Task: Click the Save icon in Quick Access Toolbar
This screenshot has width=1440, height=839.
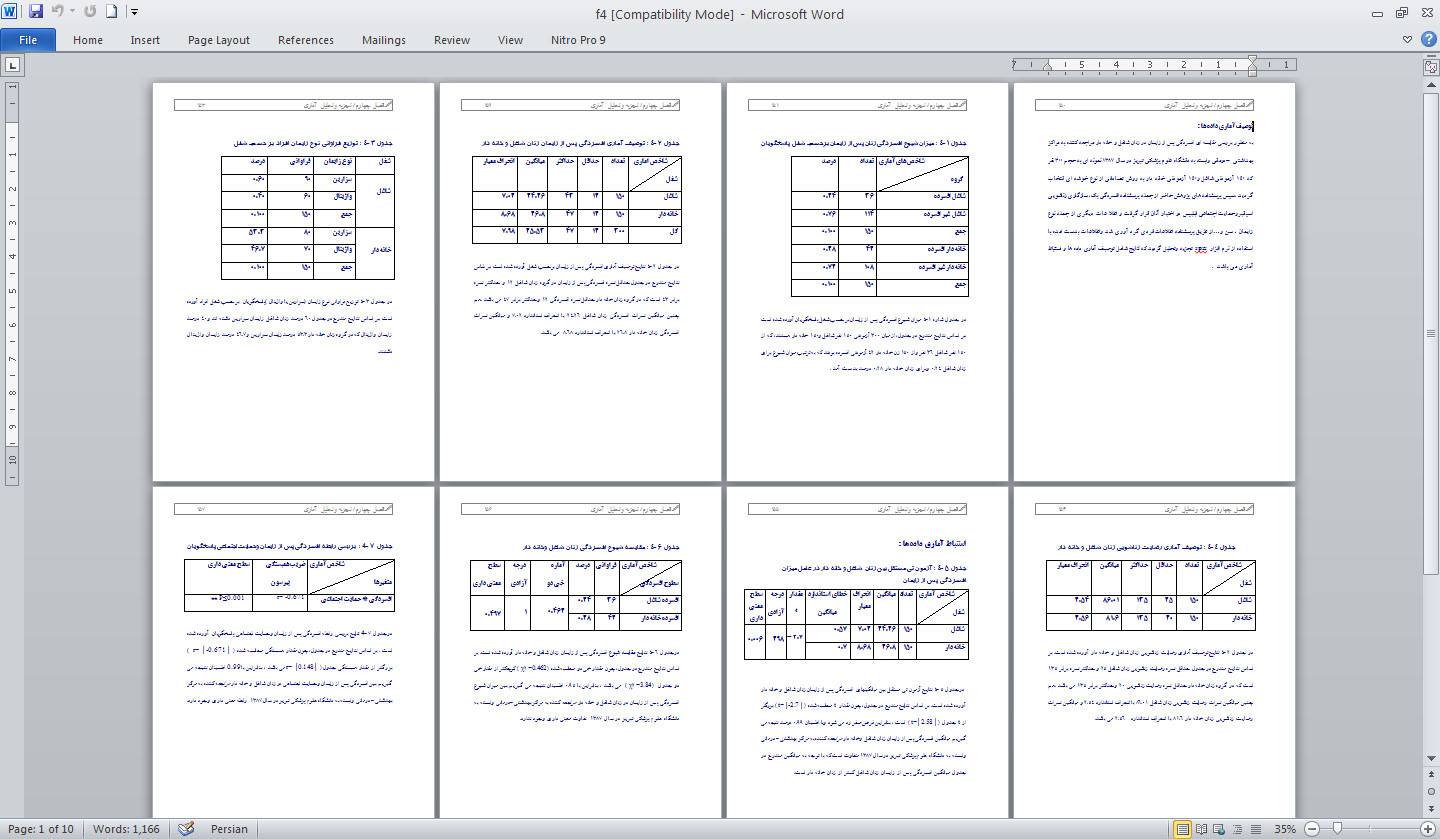Action: [36, 13]
